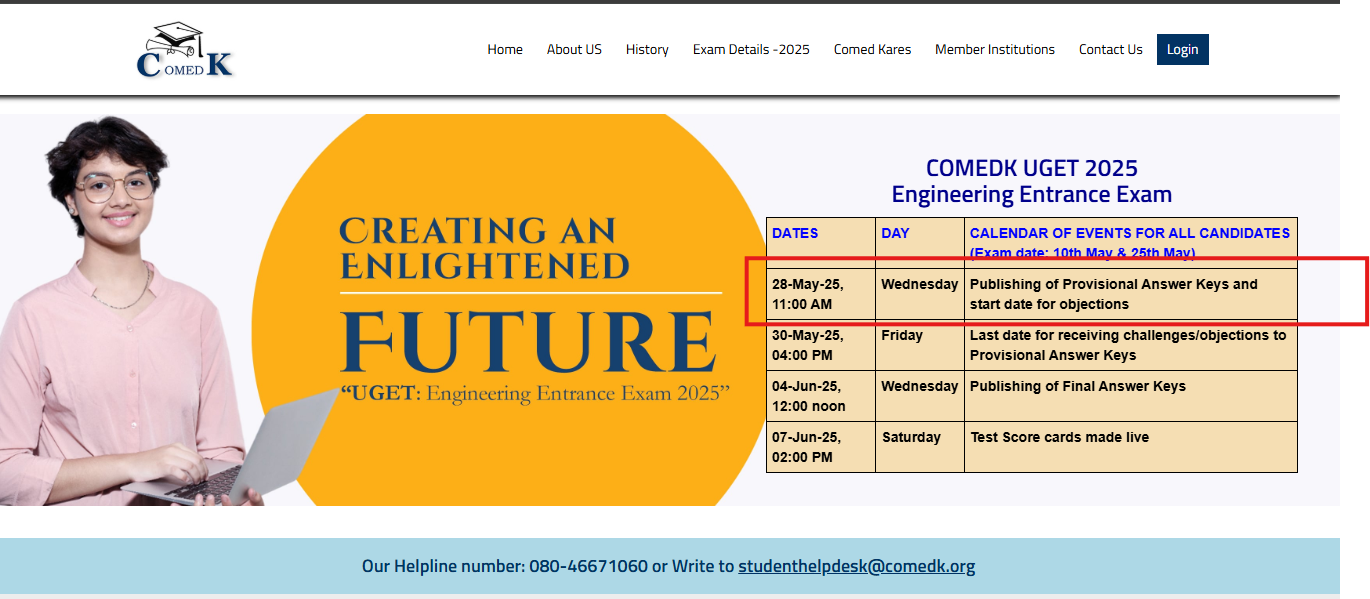The image size is (1370, 599).
Task: Click 'Test Score cards made live' cell
Action: pos(1131,447)
